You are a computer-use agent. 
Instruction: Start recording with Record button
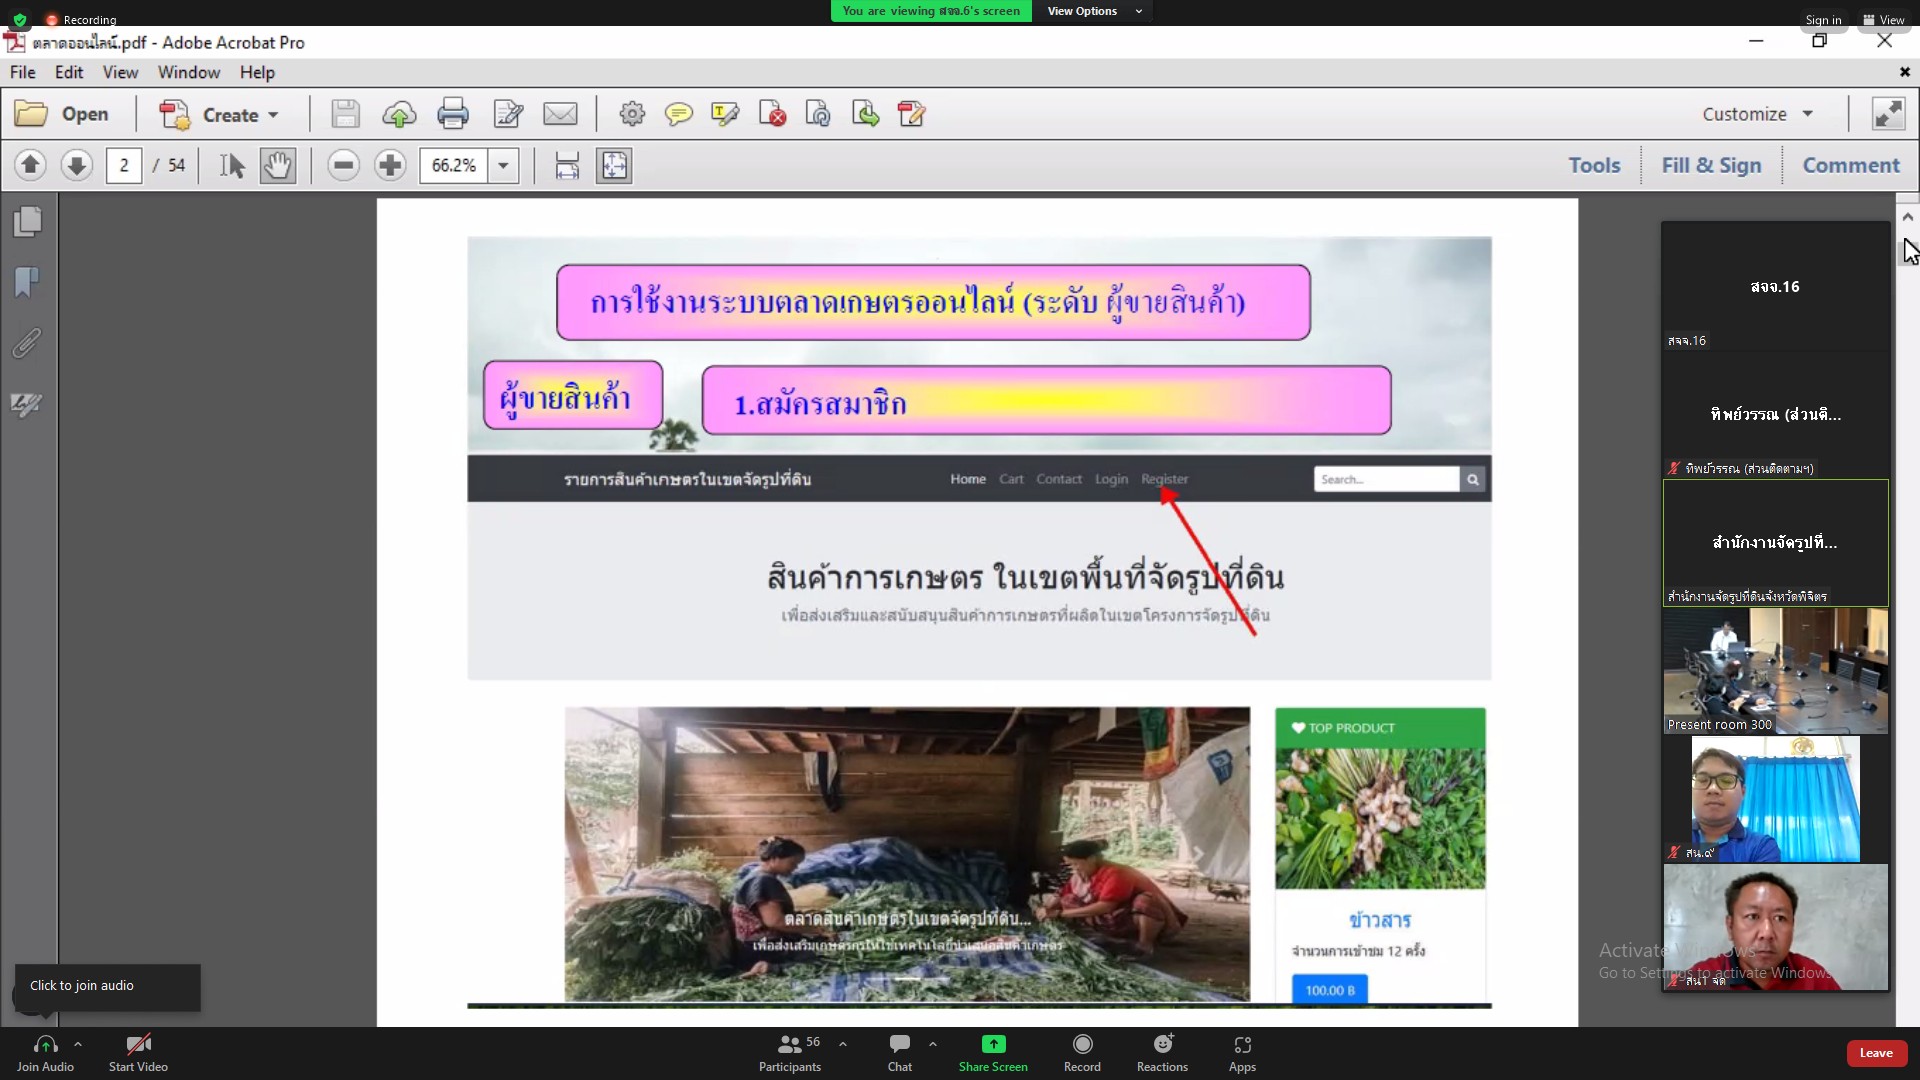point(1082,1053)
